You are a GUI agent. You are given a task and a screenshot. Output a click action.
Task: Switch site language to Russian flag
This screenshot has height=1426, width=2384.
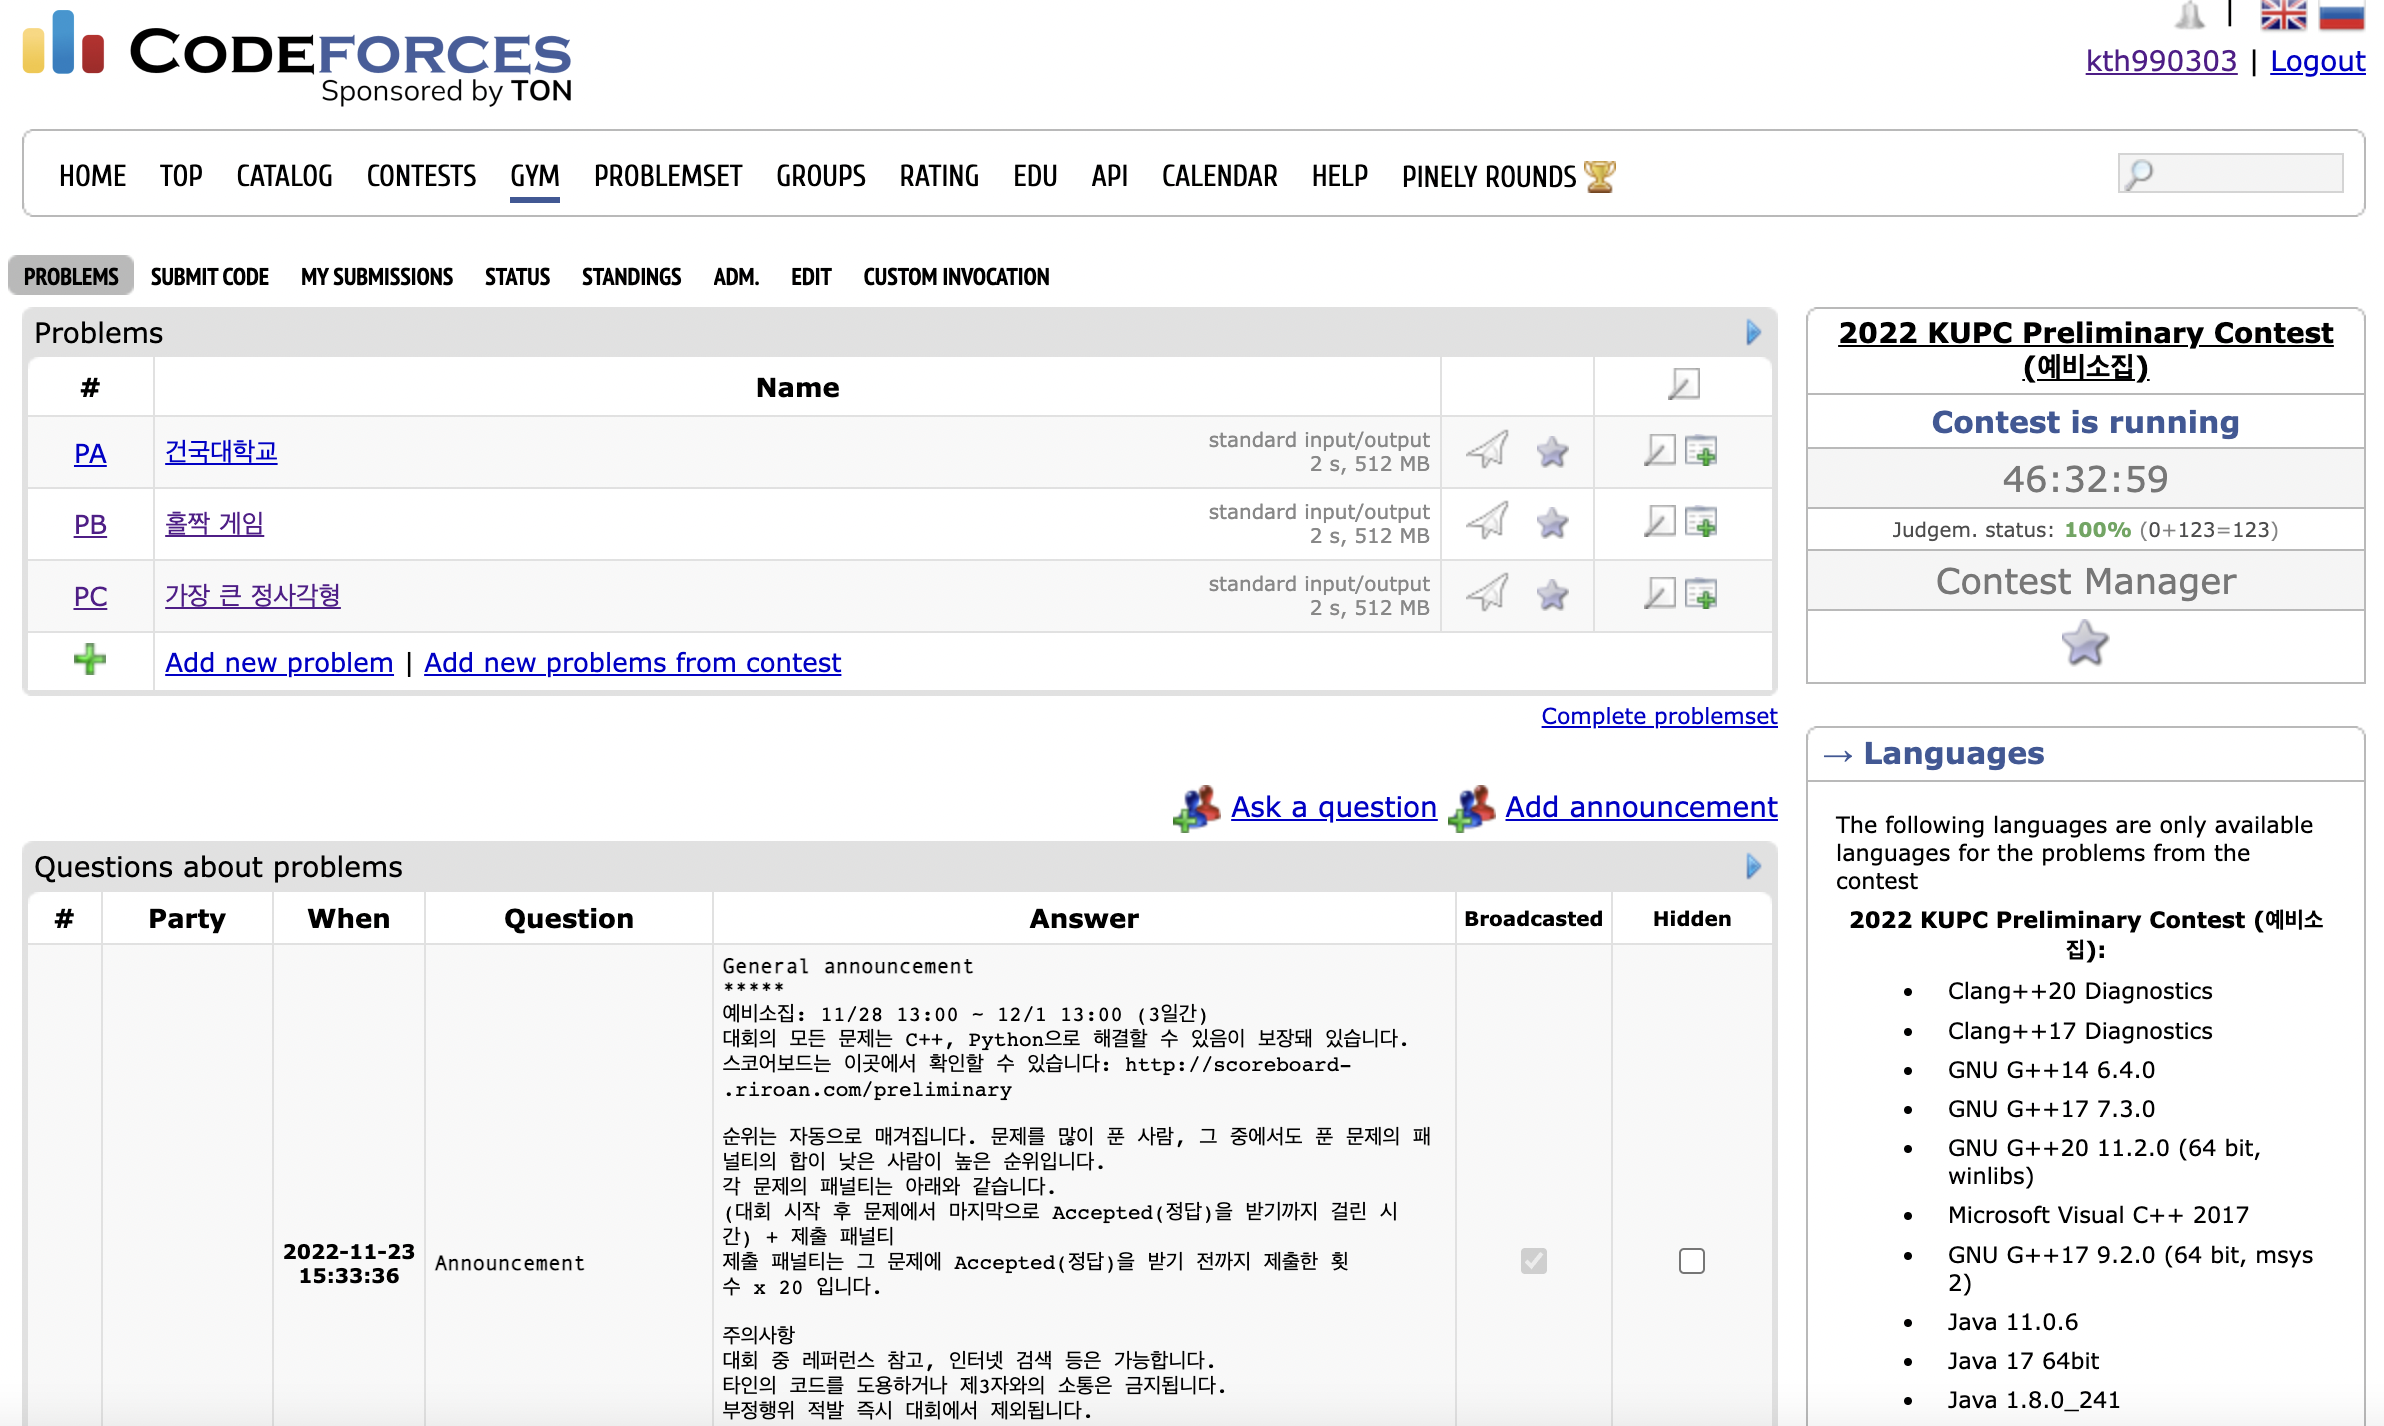pyautogui.click(x=2342, y=16)
